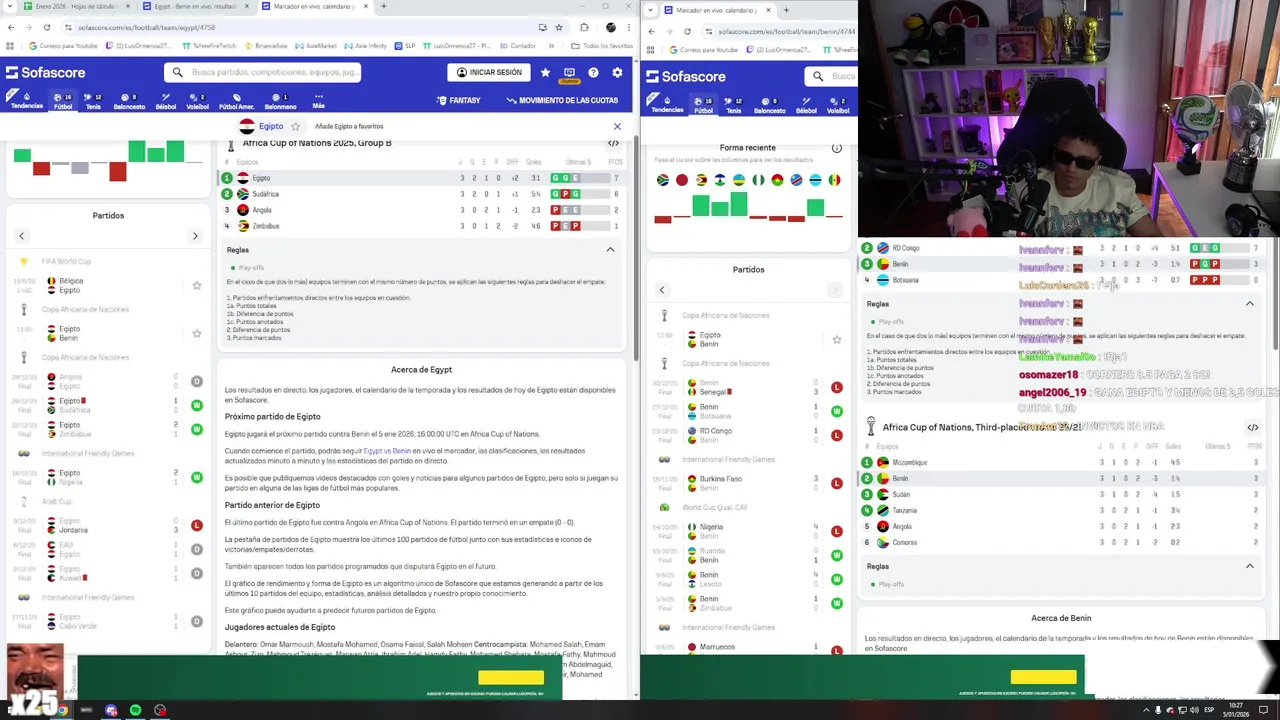Screen dimensions: 1280x720
Task: Open the help question mark icon
Action: (x=593, y=72)
